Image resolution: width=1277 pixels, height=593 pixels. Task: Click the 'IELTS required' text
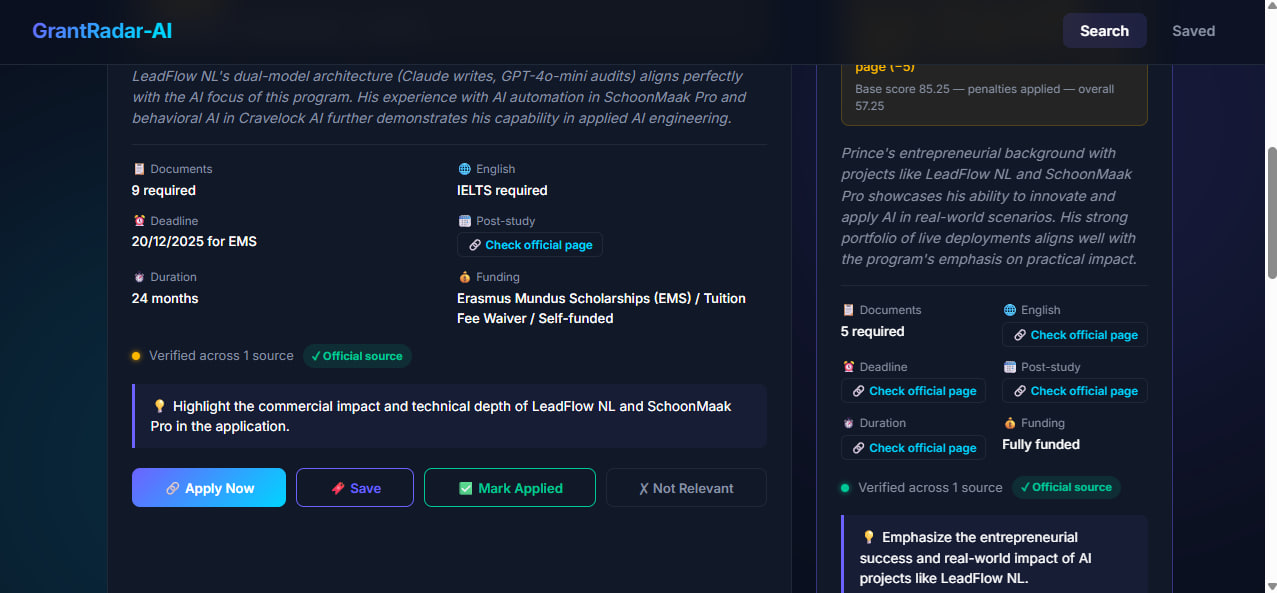[x=502, y=190]
